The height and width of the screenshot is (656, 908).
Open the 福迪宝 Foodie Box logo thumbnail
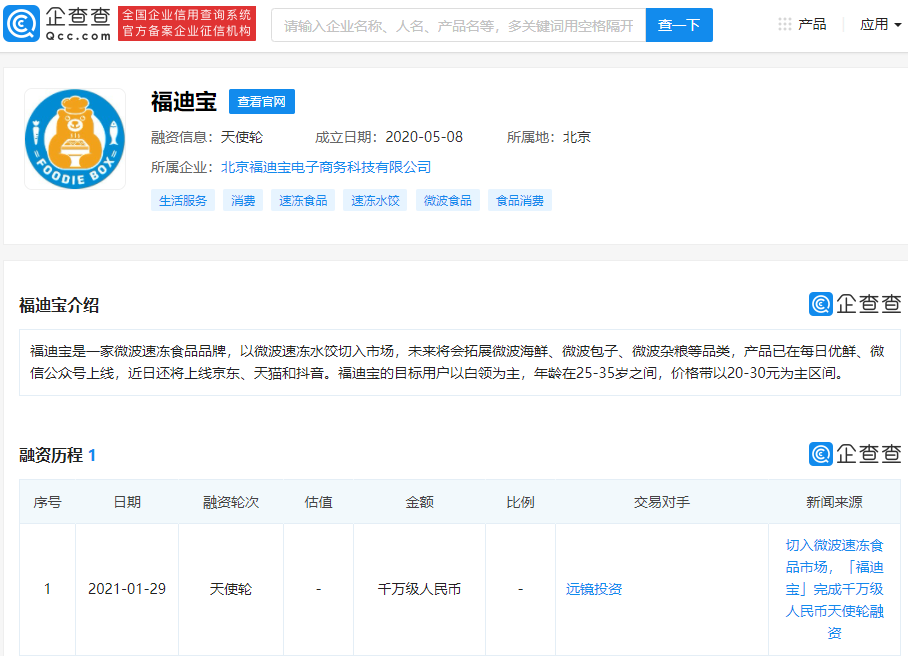75,139
